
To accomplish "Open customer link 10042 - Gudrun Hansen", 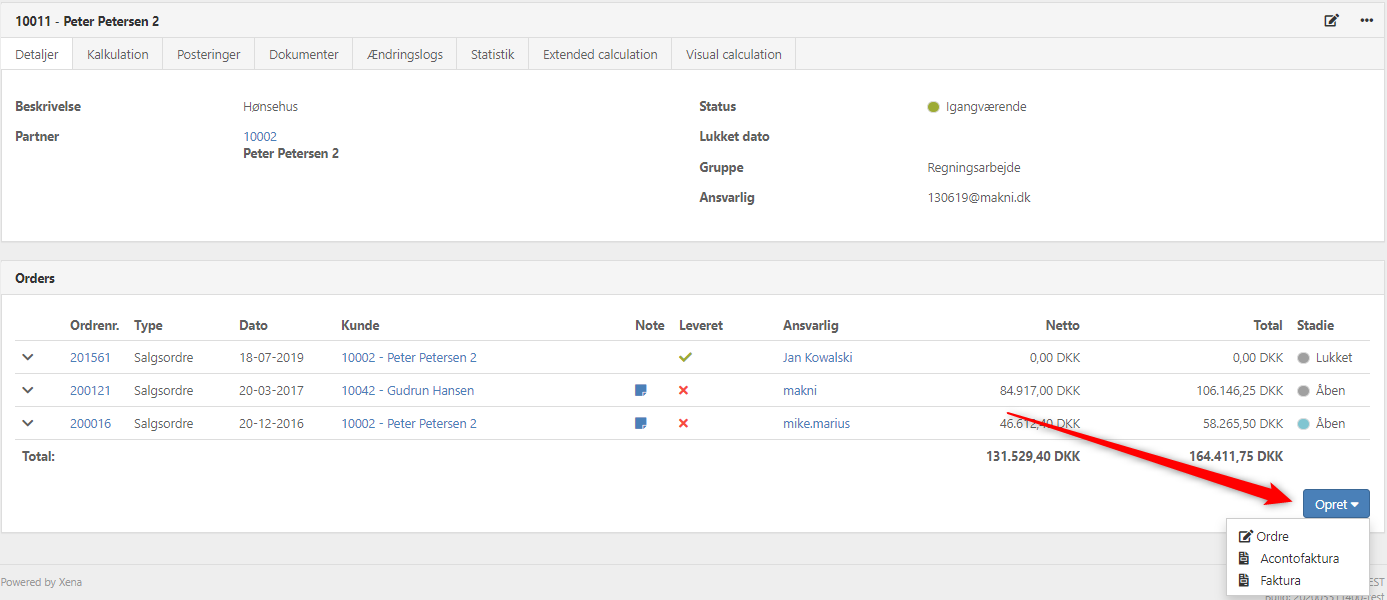I will coord(407,391).
